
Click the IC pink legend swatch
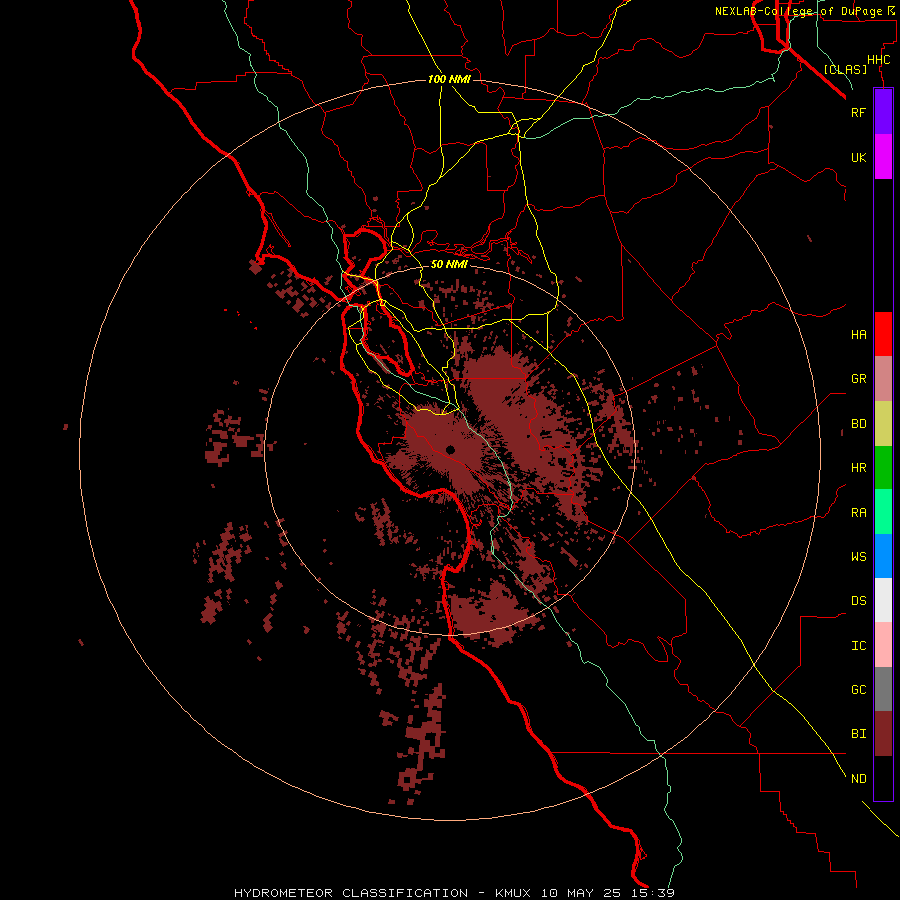883,645
